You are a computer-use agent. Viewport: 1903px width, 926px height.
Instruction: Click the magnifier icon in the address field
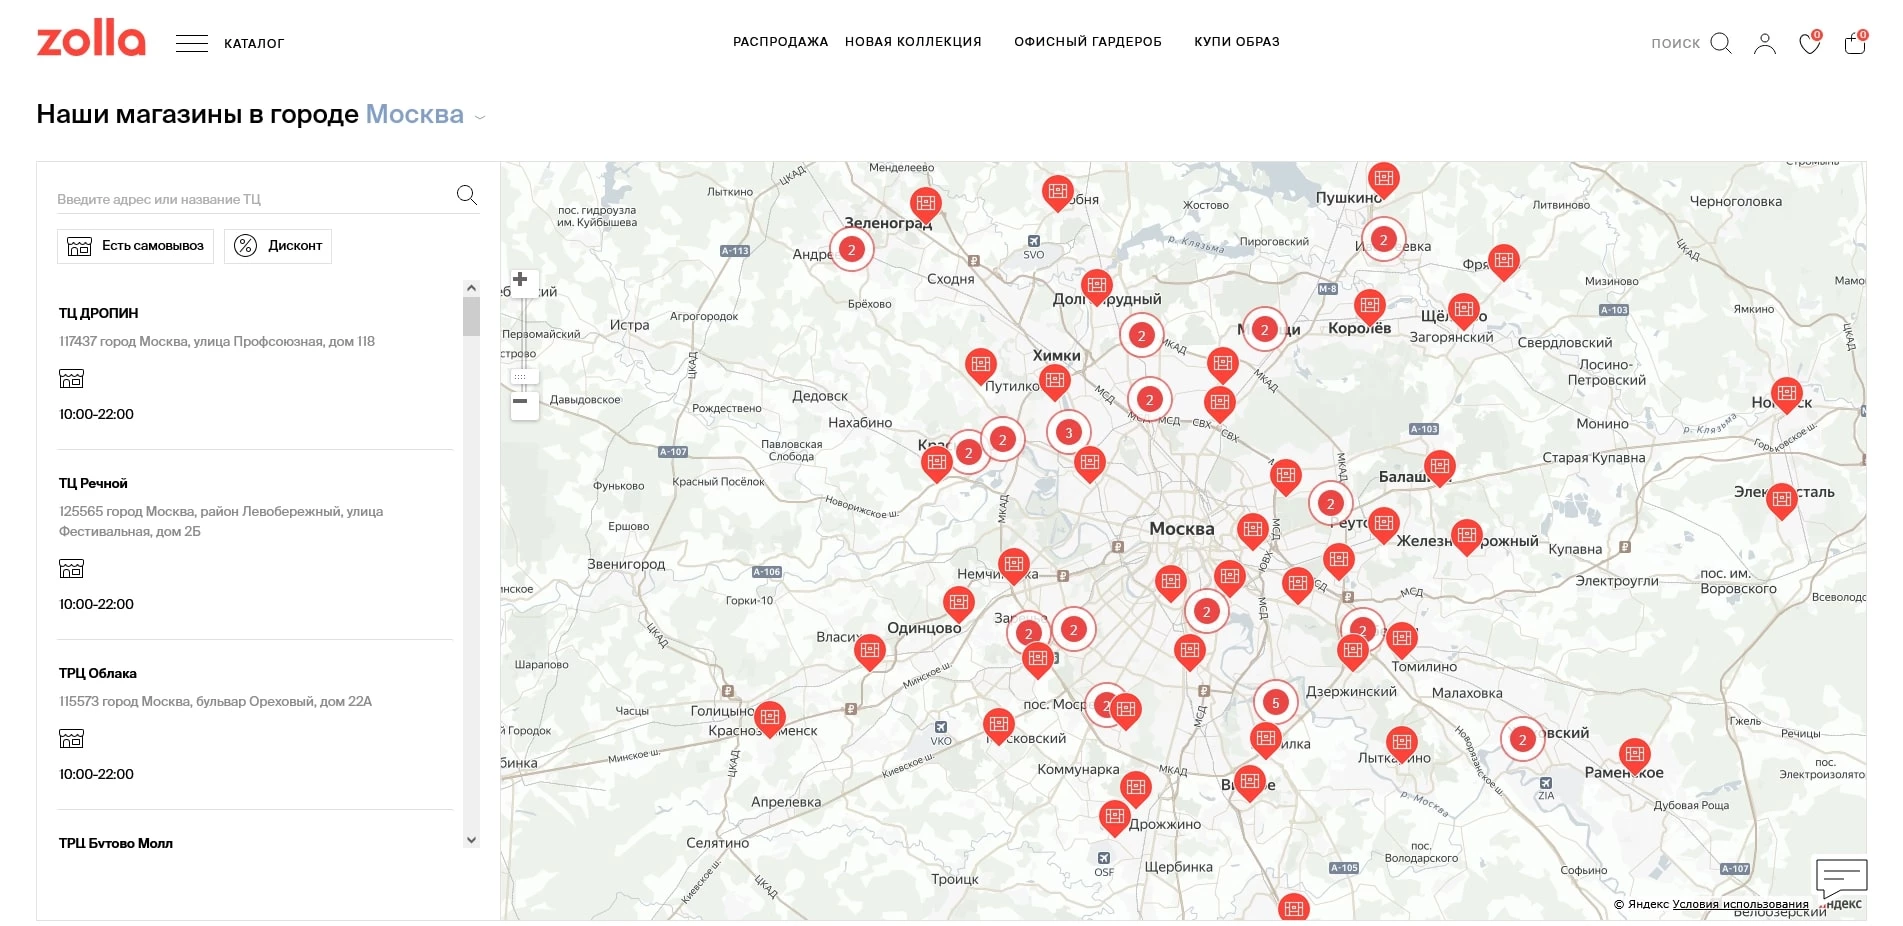point(466,195)
